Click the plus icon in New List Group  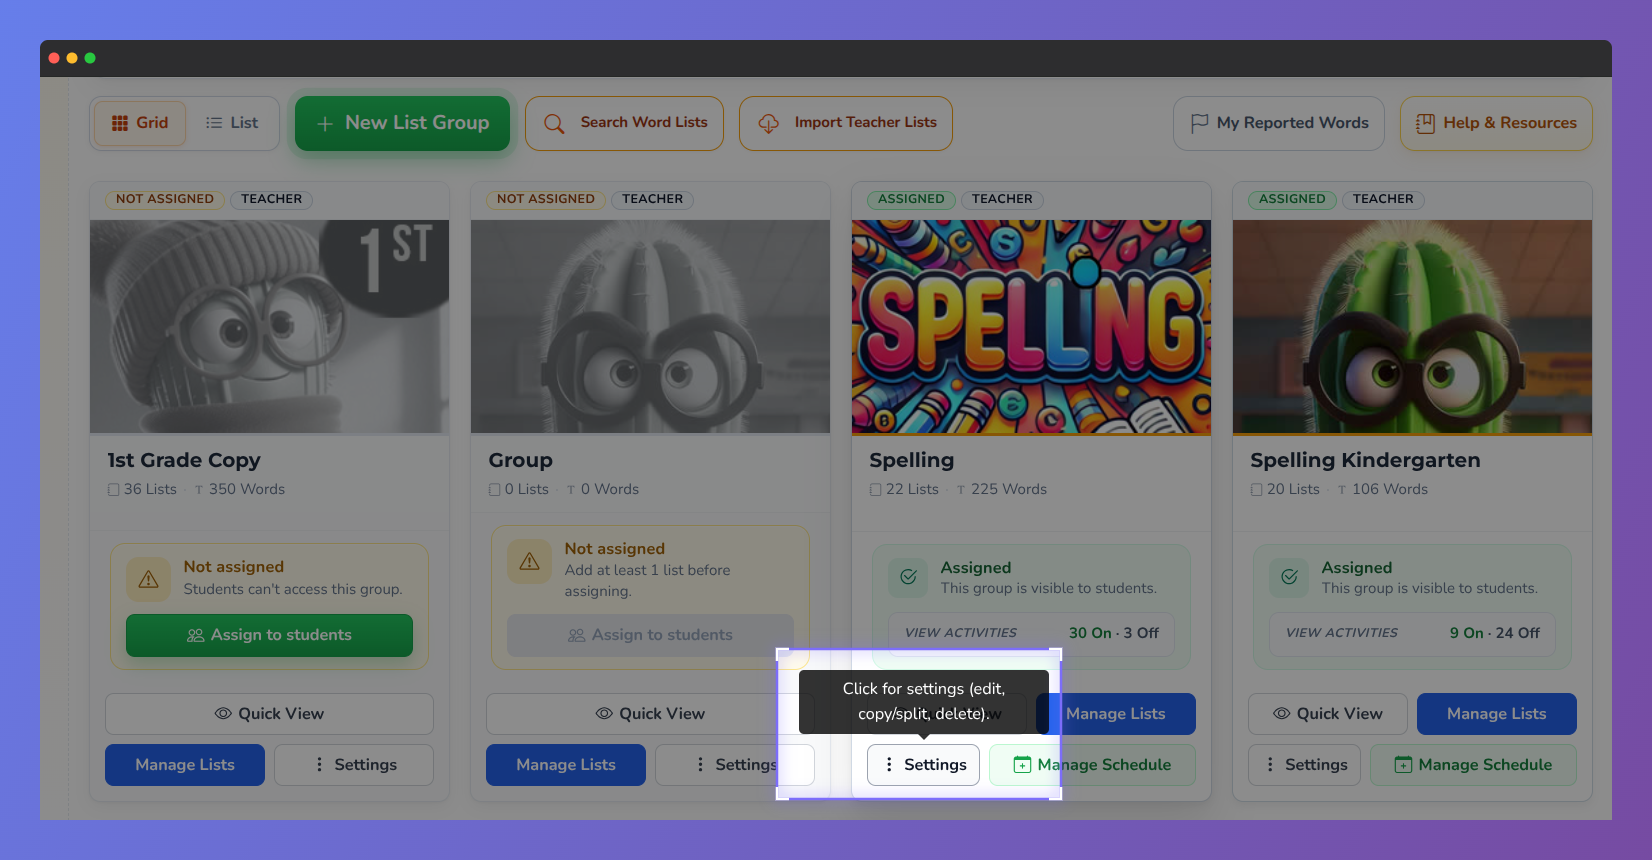click(x=325, y=124)
